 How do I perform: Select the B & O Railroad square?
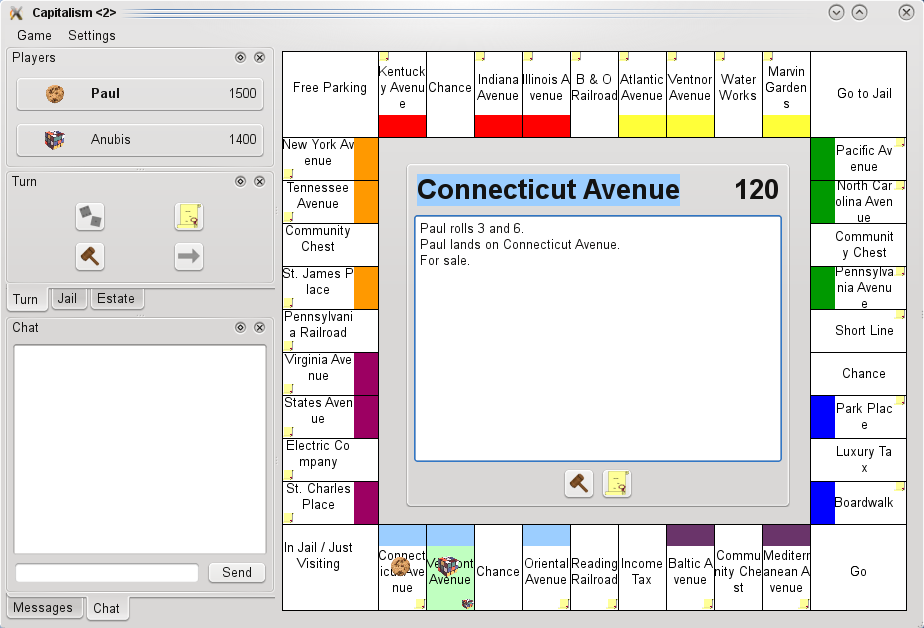[594, 94]
